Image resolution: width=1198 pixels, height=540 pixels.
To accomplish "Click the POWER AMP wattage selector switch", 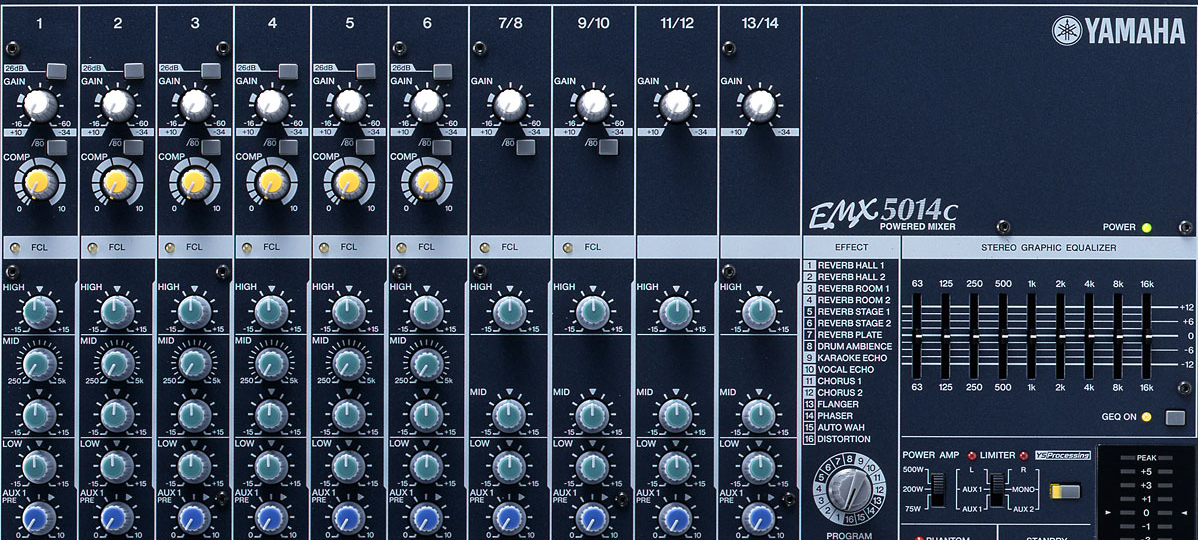I will pos(938,490).
